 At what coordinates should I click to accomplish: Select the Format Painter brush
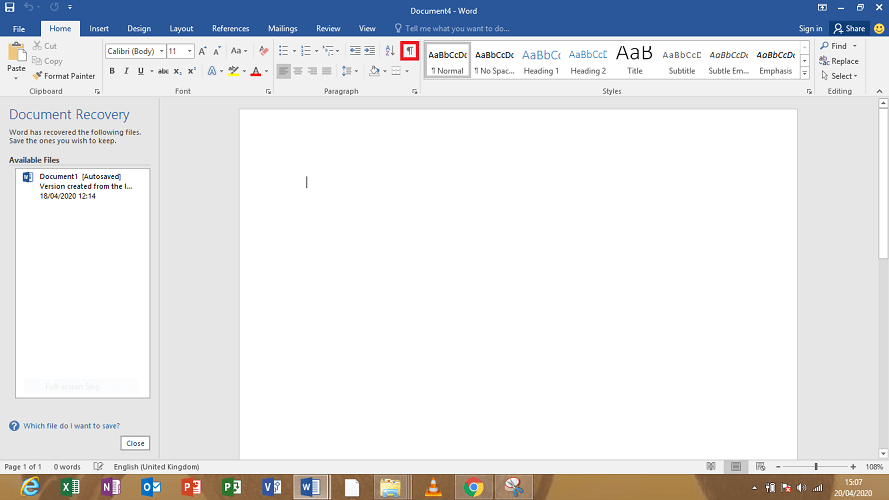pyautogui.click(x=64, y=76)
